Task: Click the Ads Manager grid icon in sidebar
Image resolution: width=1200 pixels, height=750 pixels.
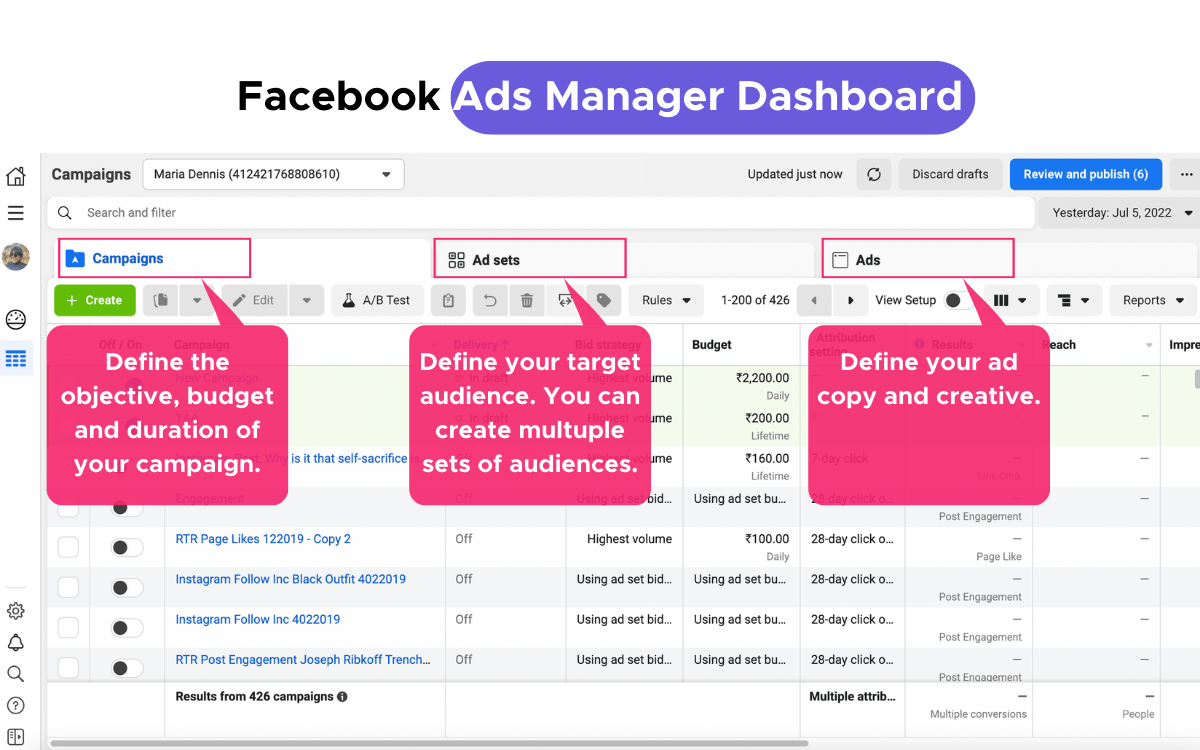Action: point(15,358)
